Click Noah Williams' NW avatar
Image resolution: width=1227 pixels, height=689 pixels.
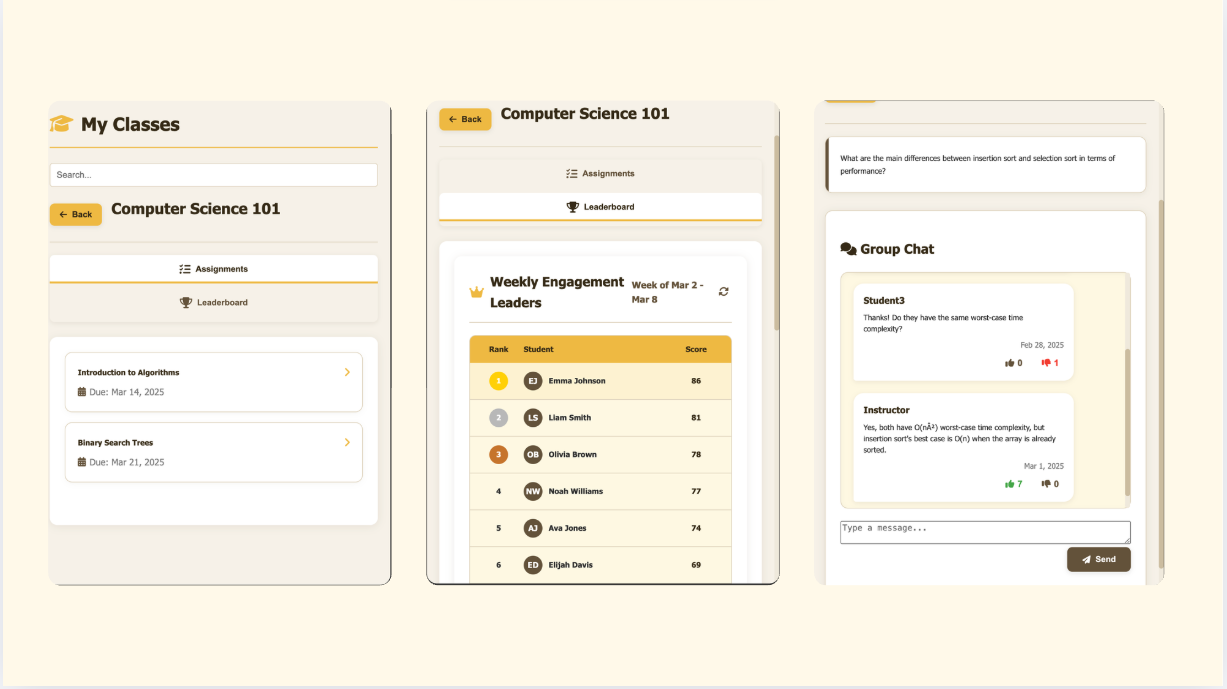tap(533, 491)
